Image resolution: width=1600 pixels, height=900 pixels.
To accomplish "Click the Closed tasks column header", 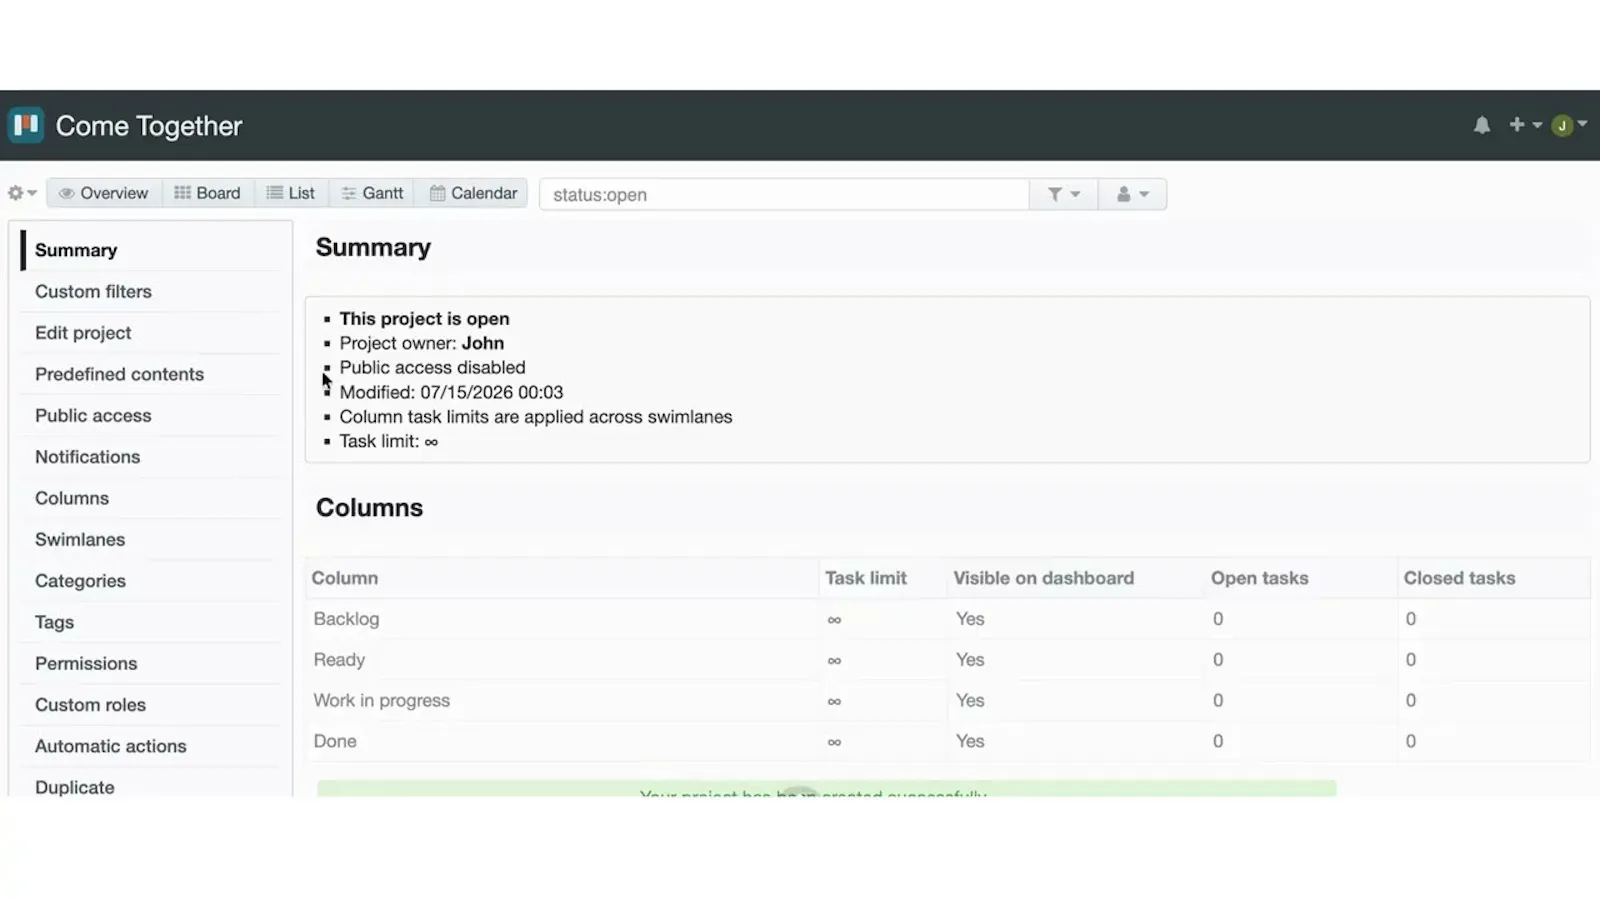I will click(1459, 578).
